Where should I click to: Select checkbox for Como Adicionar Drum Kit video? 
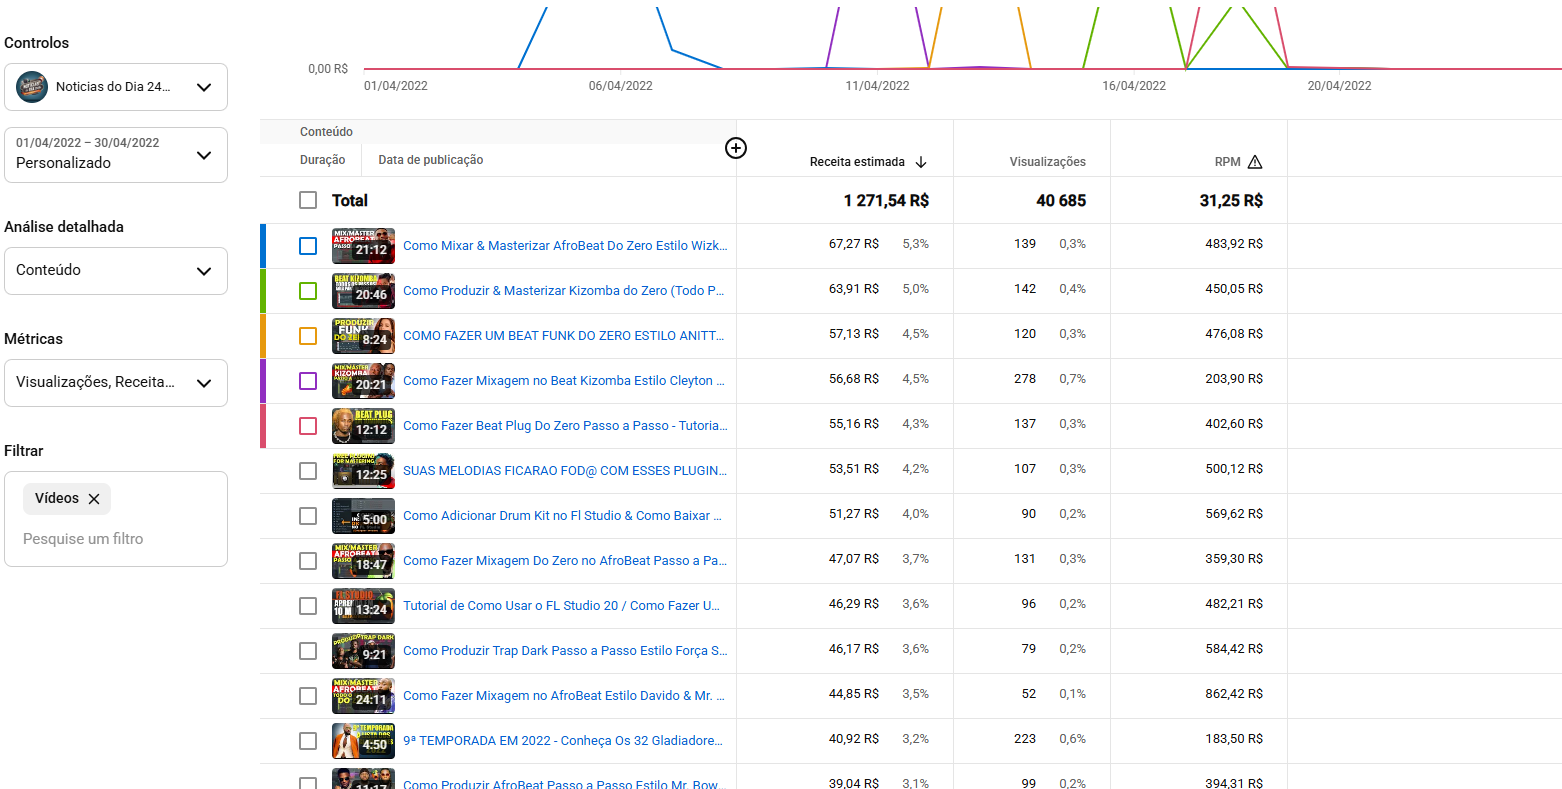(x=308, y=516)
